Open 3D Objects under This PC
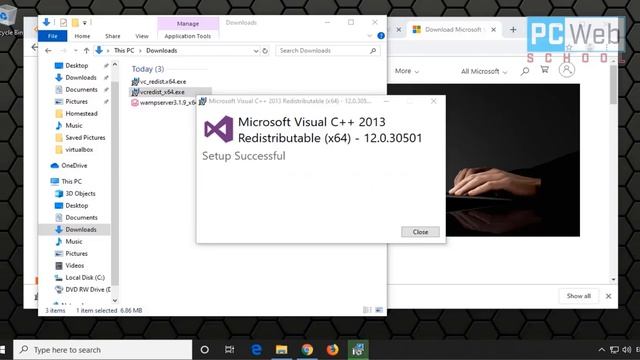This screenshot has height=360, width=640. click(80, 193)
